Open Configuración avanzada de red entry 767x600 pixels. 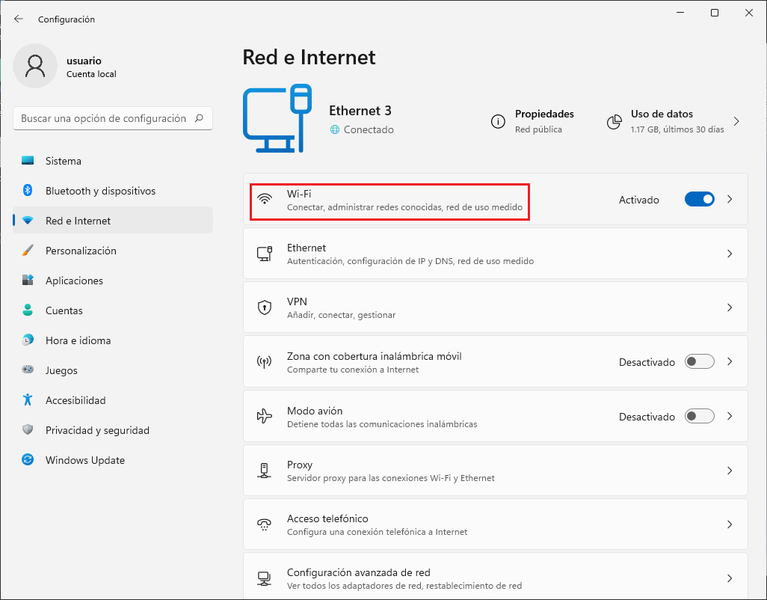coord(495,576)
